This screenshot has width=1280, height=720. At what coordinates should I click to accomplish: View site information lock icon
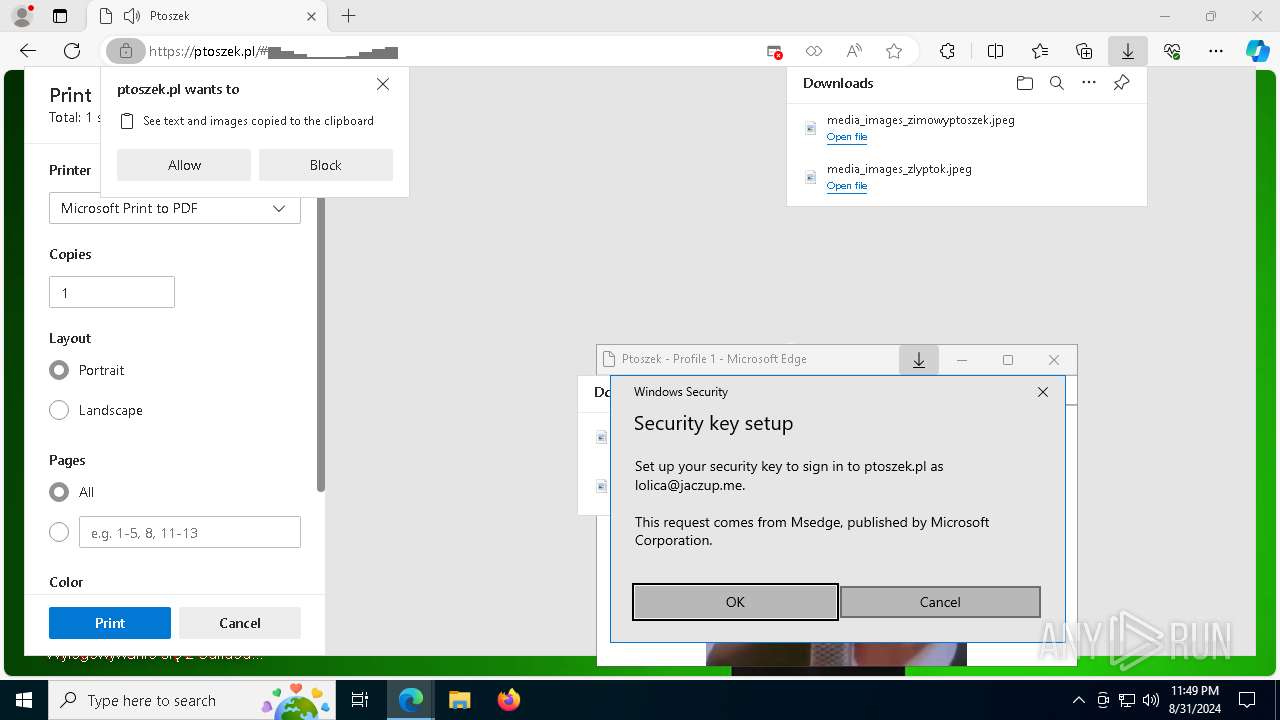pyautogui.click(x=126, y=51)
